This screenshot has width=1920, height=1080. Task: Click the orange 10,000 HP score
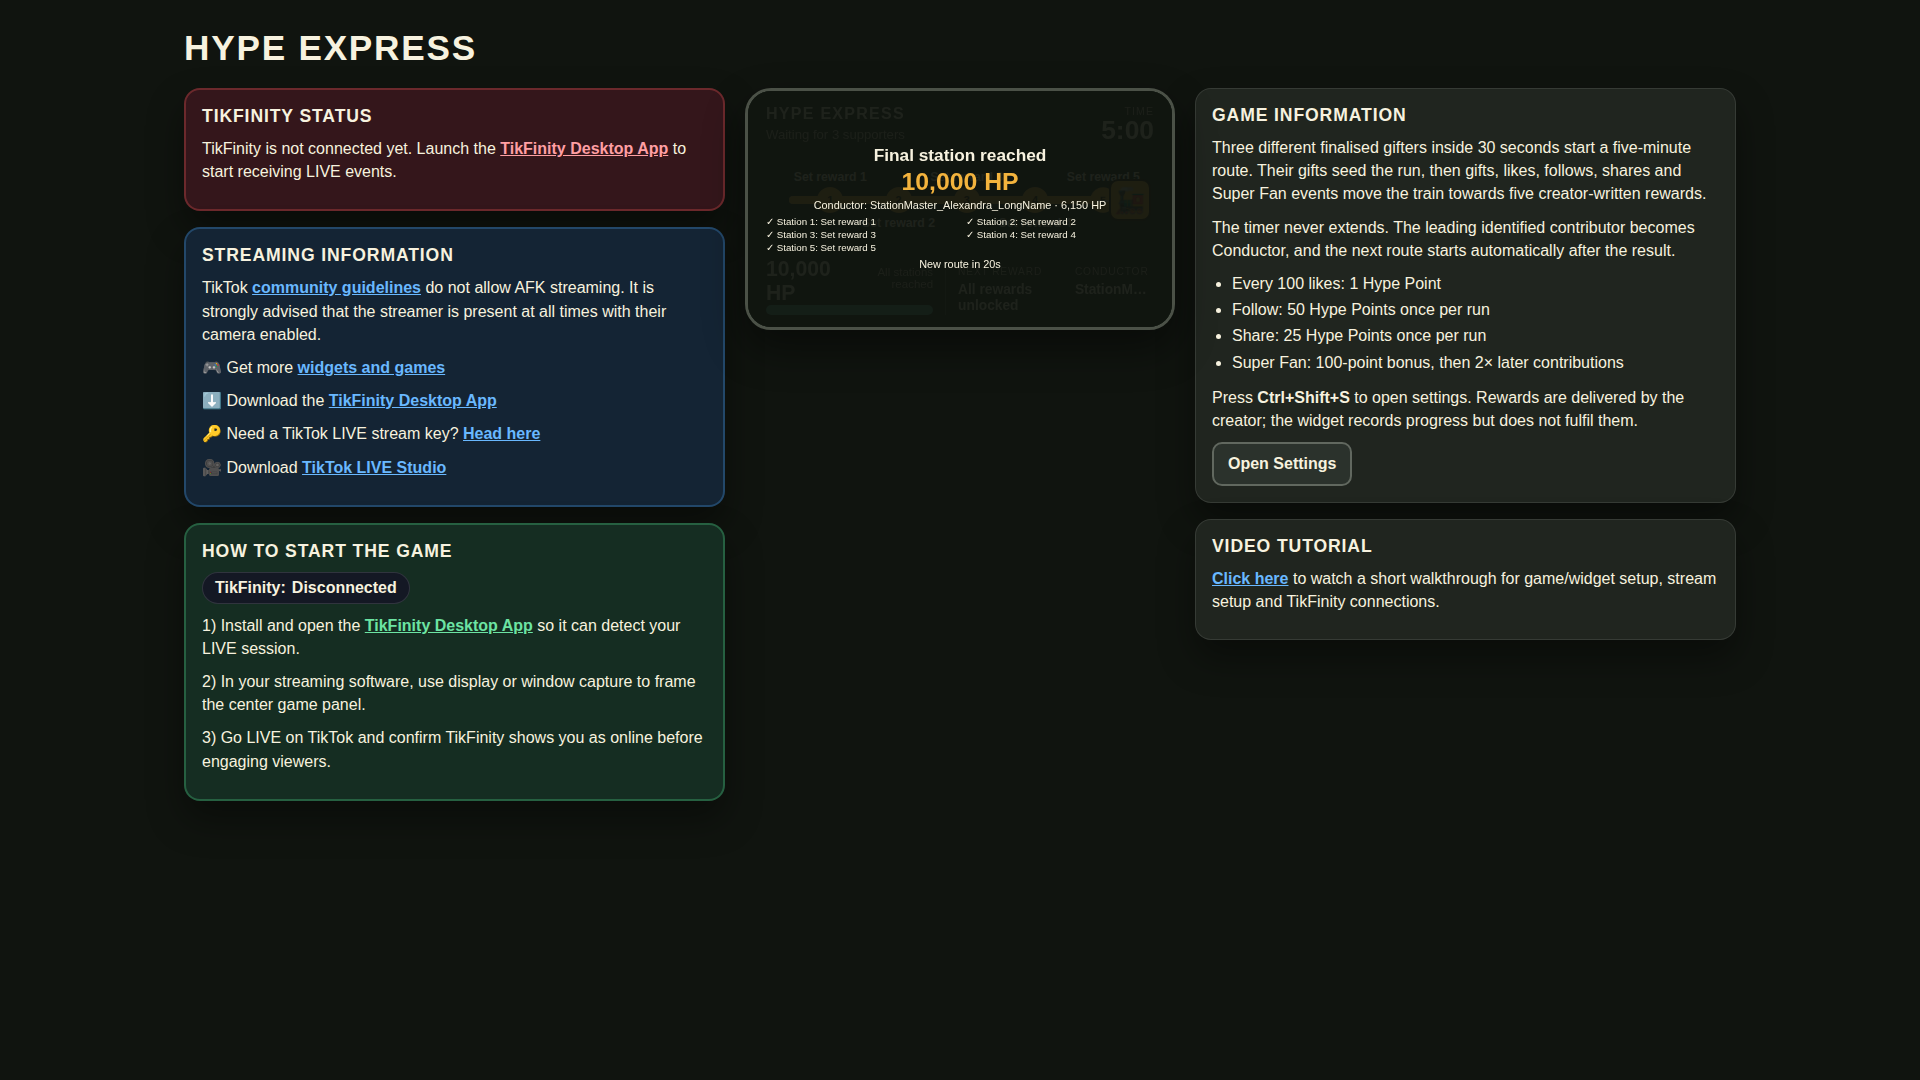coord(959,182)
